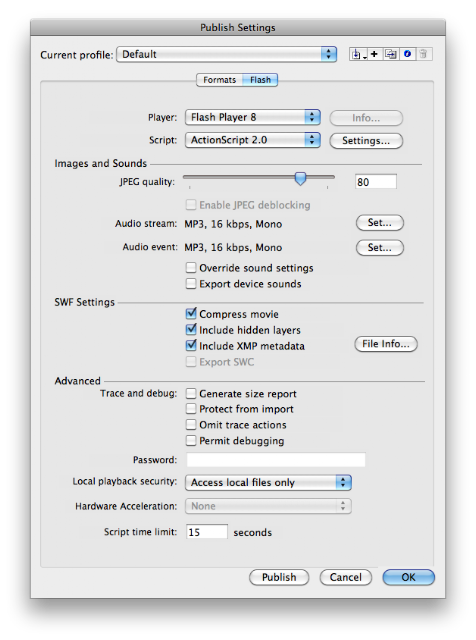This screenshot has width=476, height=640.
Task: Confirm with the OK button
Action: 409,578
